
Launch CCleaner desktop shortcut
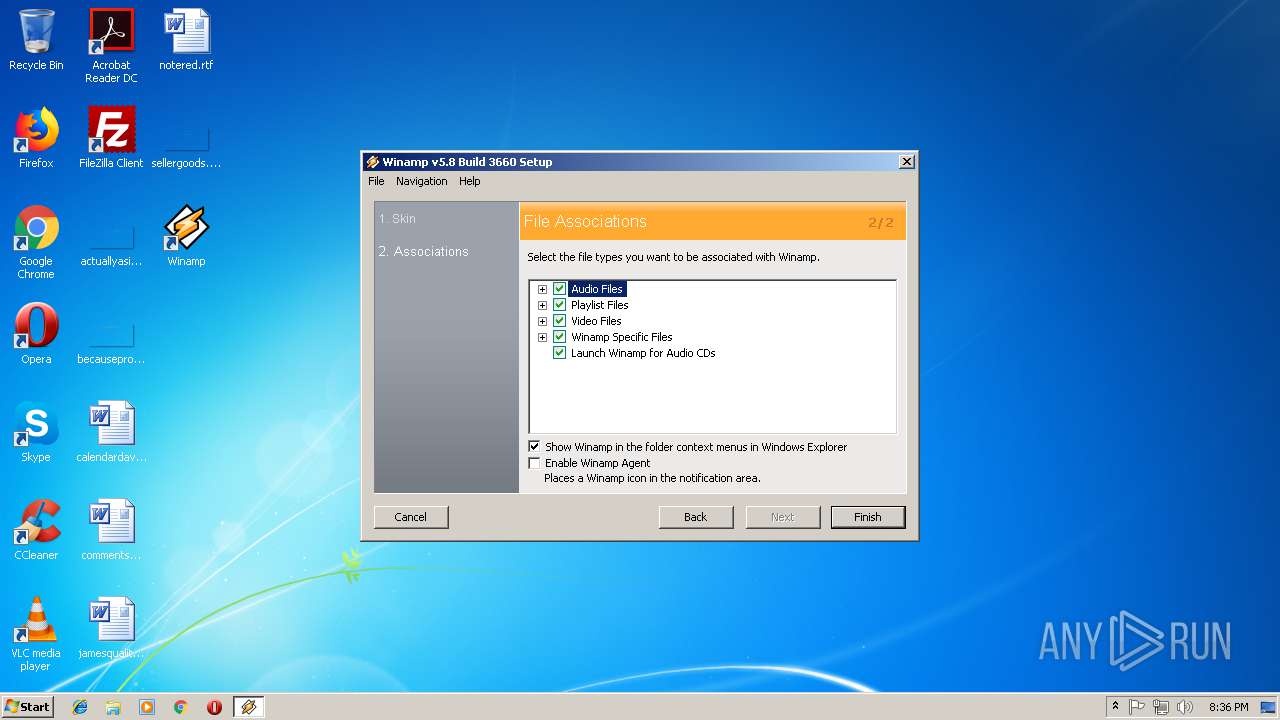click(36, 530)
